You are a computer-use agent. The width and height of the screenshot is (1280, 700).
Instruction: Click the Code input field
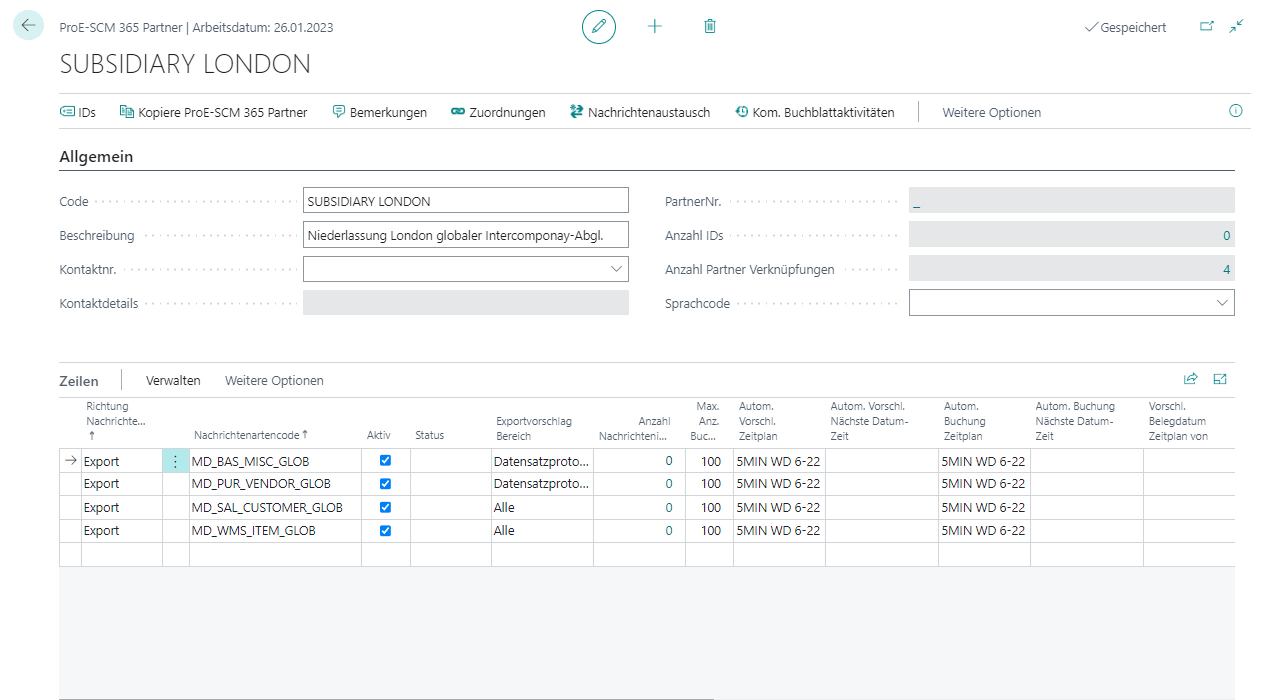tap(466, 201)
